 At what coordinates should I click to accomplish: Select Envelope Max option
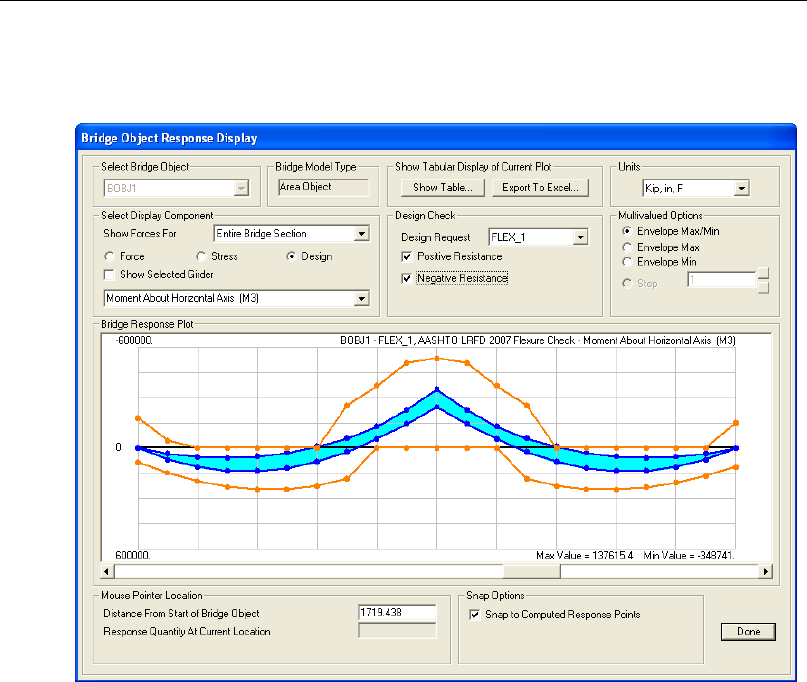point(627,248)
